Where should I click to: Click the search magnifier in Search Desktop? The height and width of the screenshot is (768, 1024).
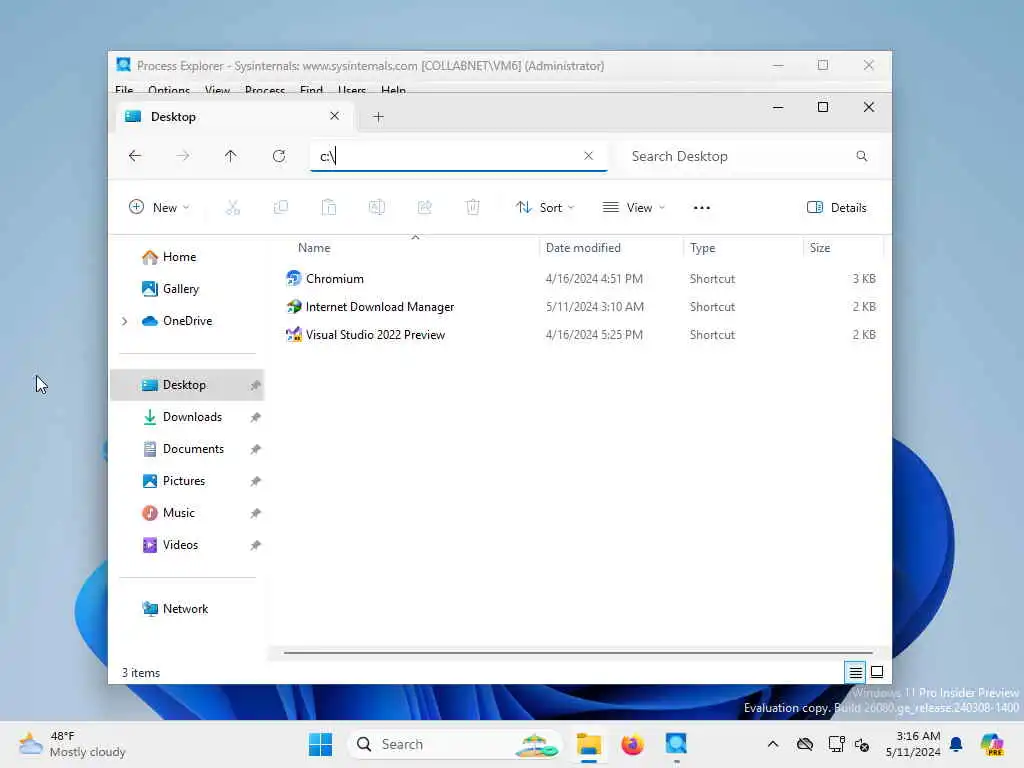click(x=861, y=156)
